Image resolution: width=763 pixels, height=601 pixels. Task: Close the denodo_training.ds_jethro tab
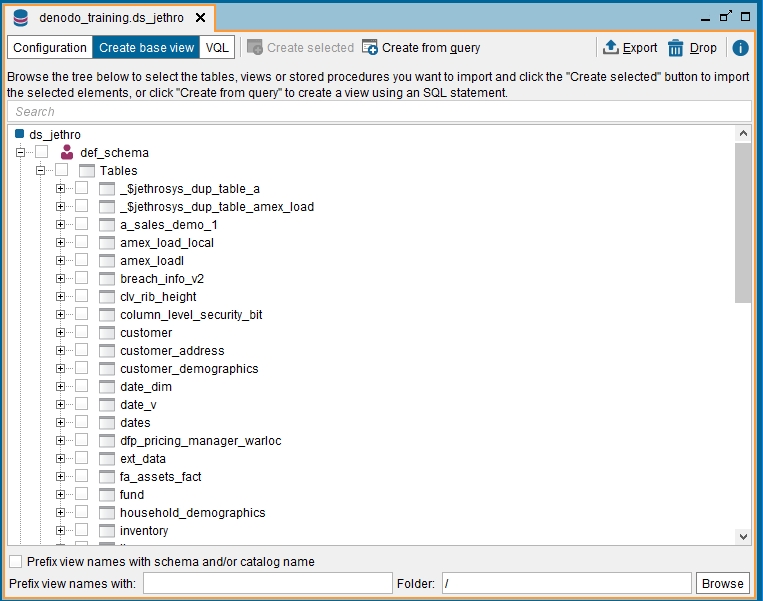[200, 18]
